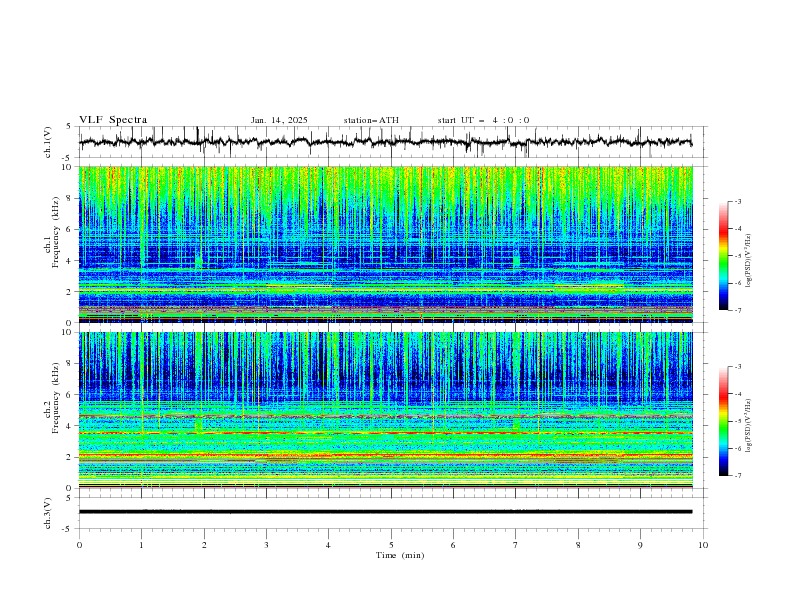The width and height of the screenshot is (792, 612).
Task: Click the time axis tick label "3"
Action: [x=266, y=545]
